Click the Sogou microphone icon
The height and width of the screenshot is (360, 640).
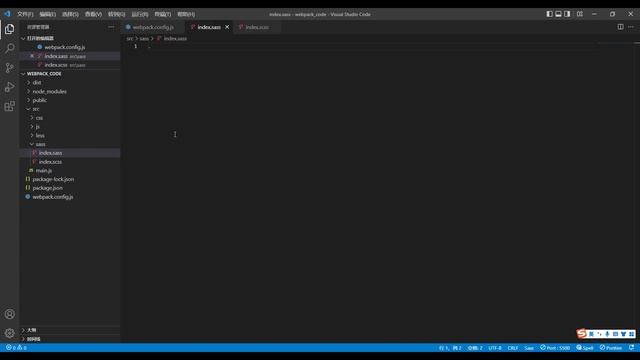pos(607,334)
